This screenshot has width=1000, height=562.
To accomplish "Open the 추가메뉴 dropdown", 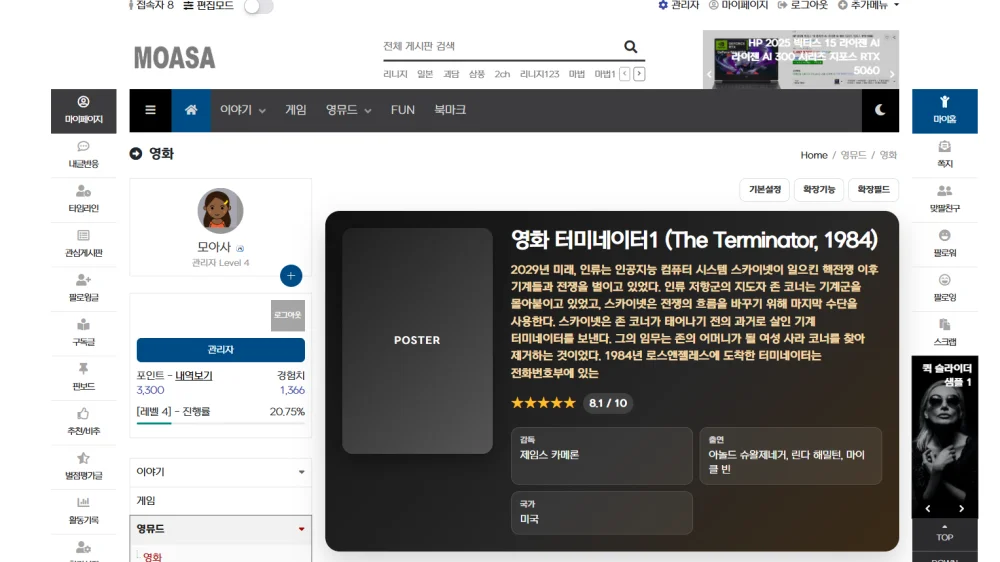I will [868, 5].
